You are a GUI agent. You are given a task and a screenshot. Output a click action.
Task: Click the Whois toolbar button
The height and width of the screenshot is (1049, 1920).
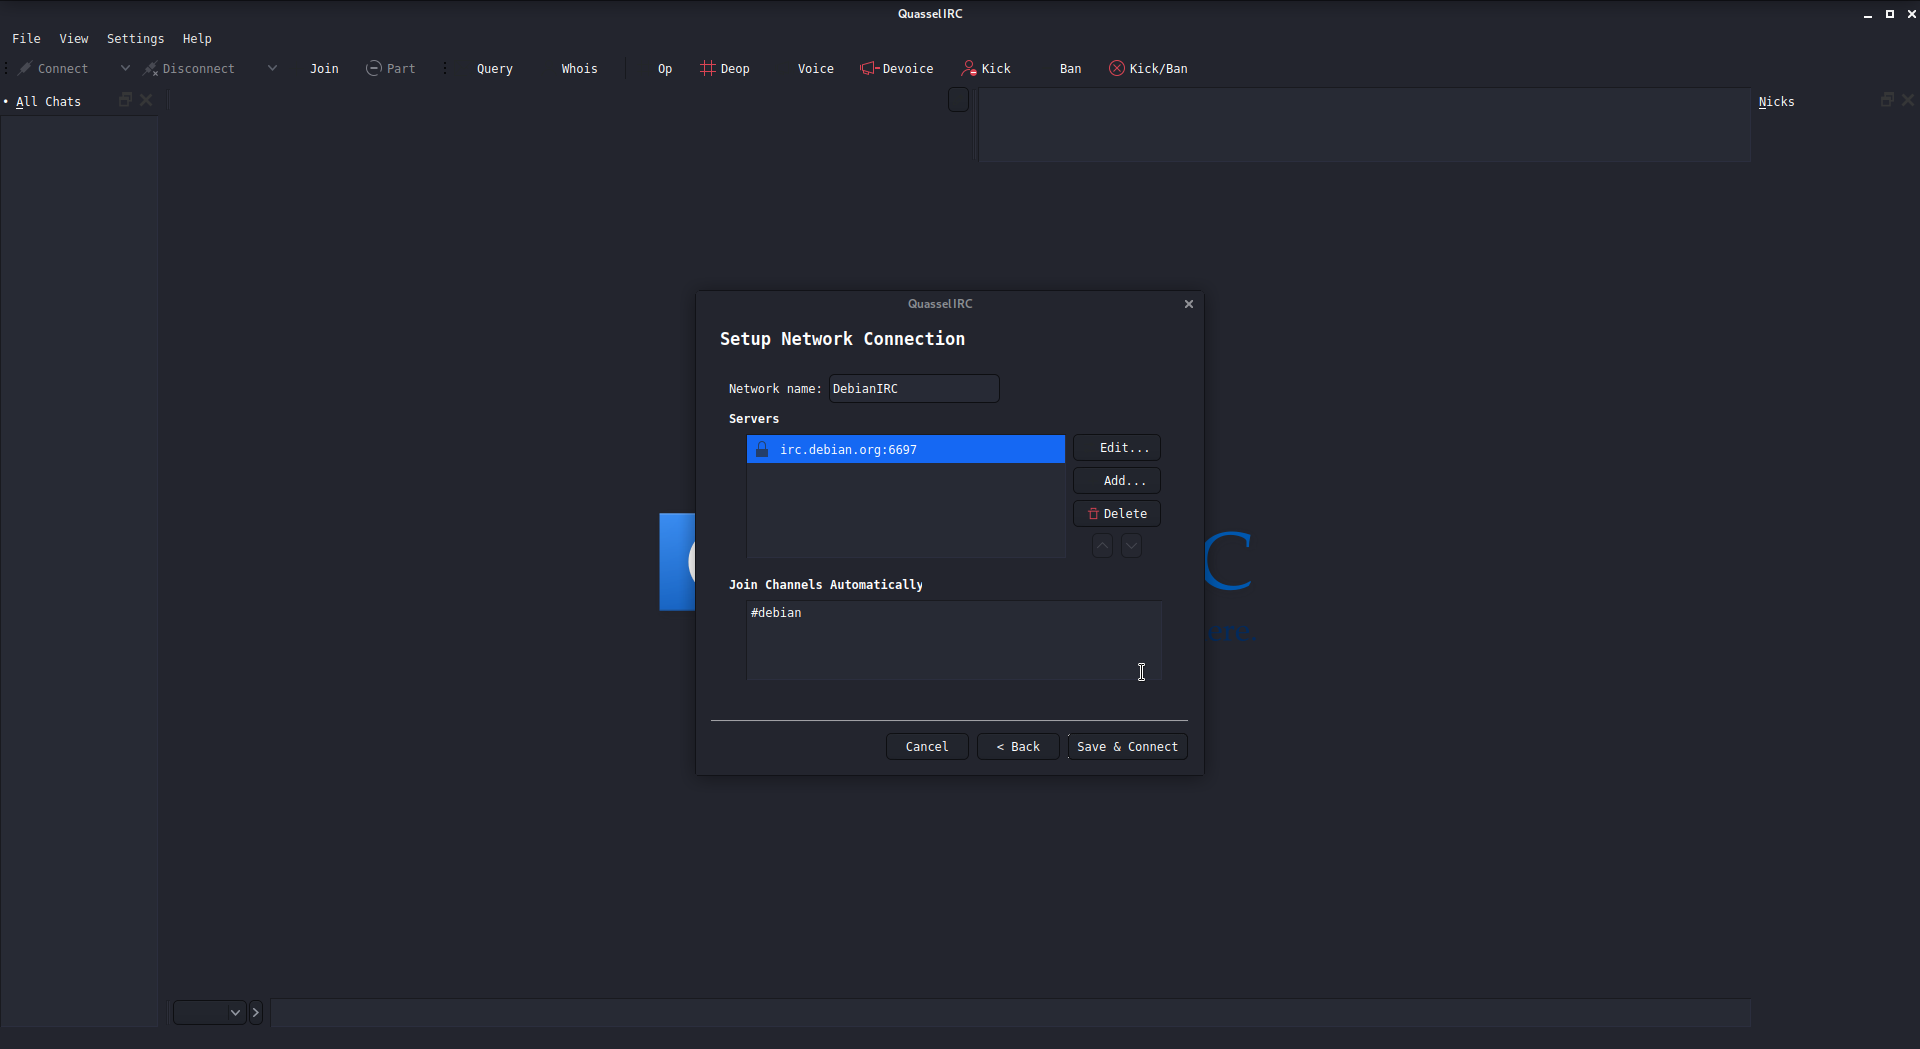pyautogui.click(x=579, y=69)
